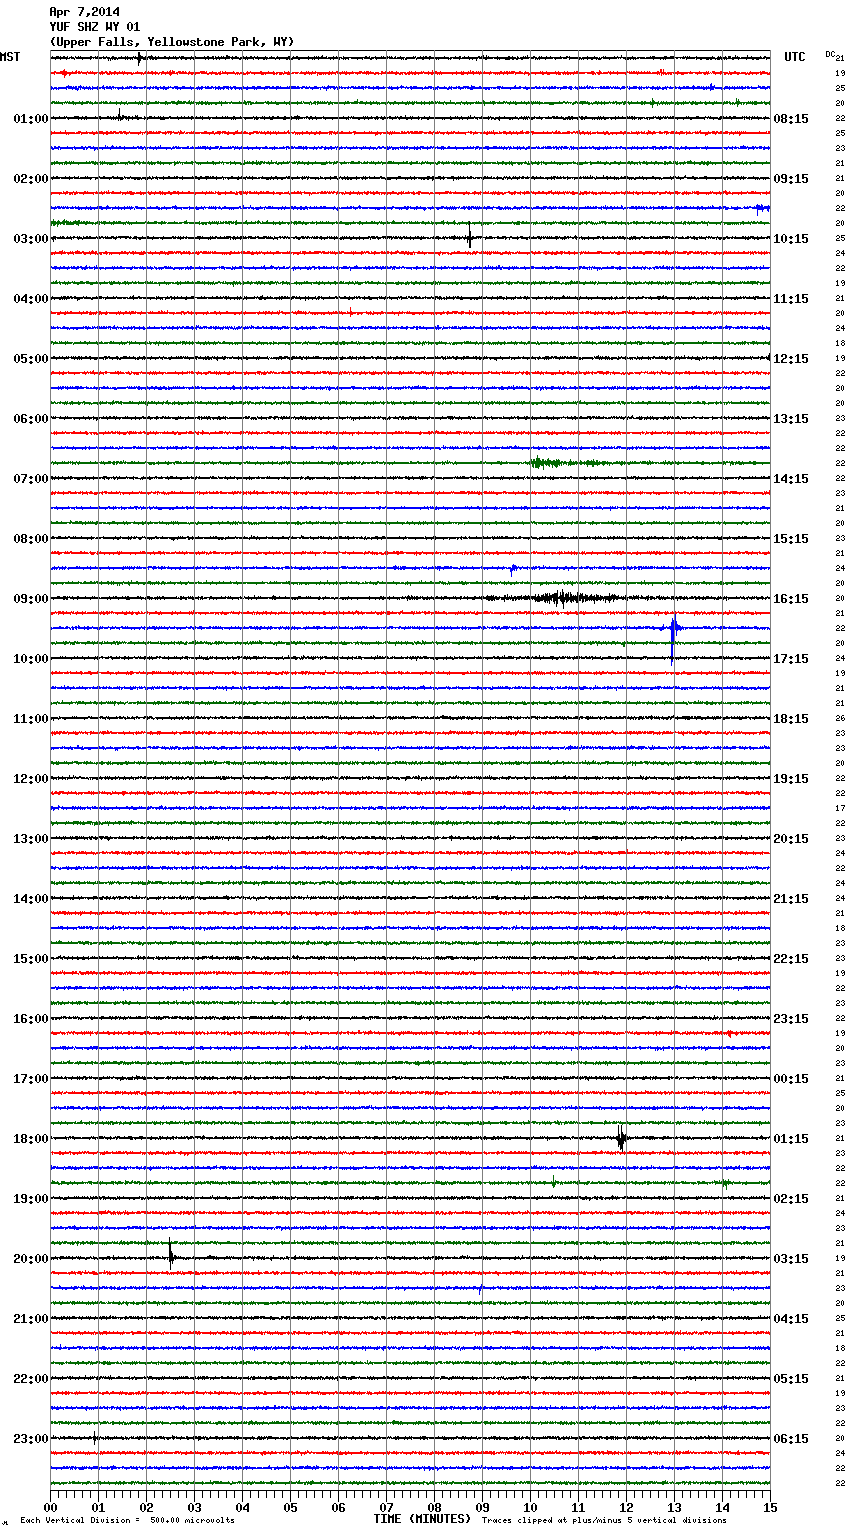
Task: Click the '00:15' UTC time label
Action: 791,1079
